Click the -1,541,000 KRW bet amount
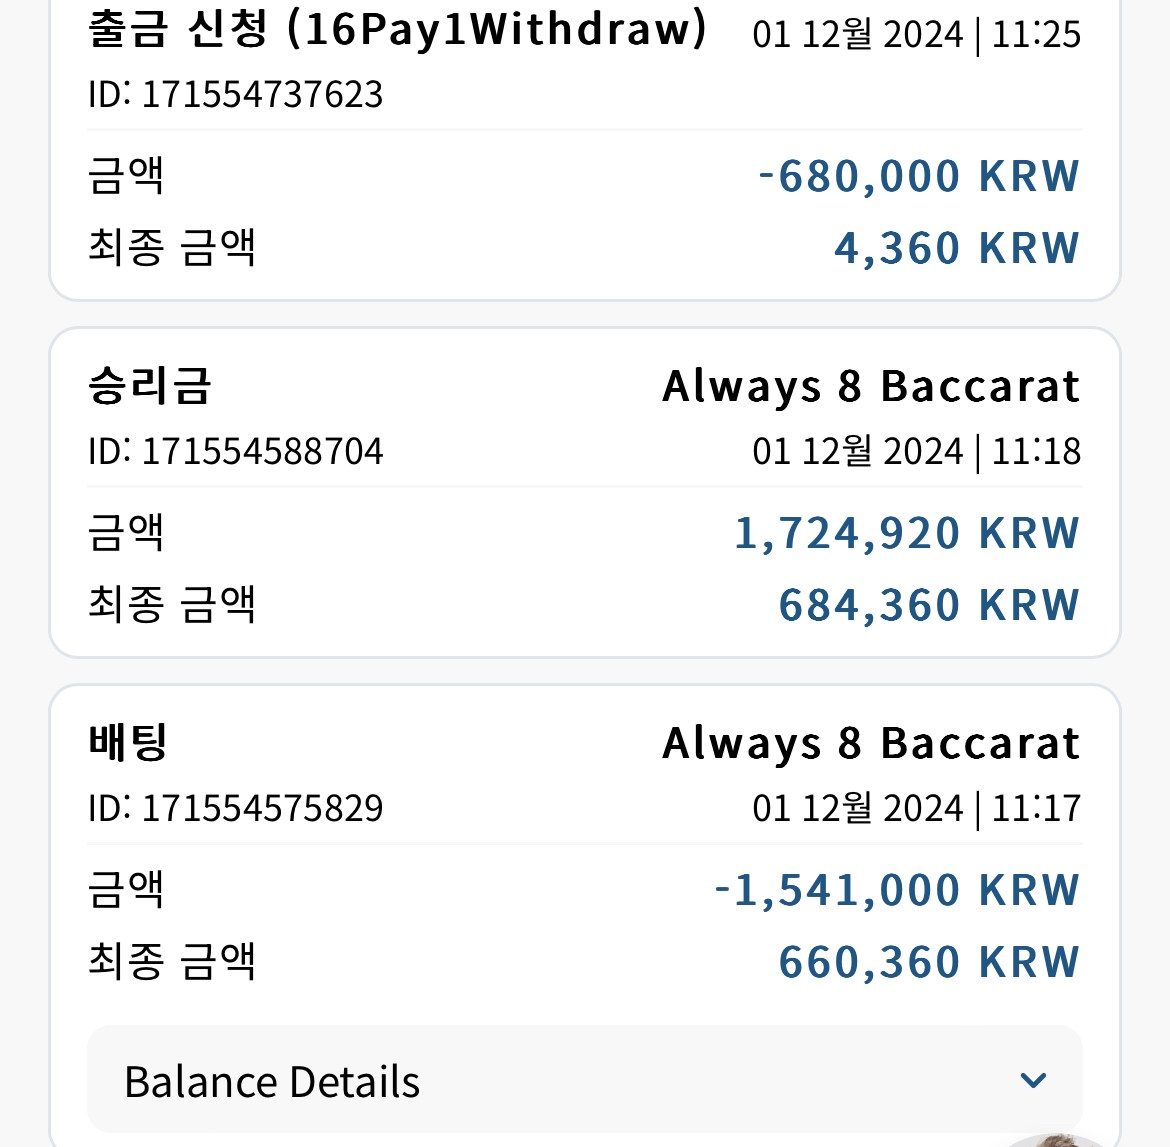 pos(897,890)
